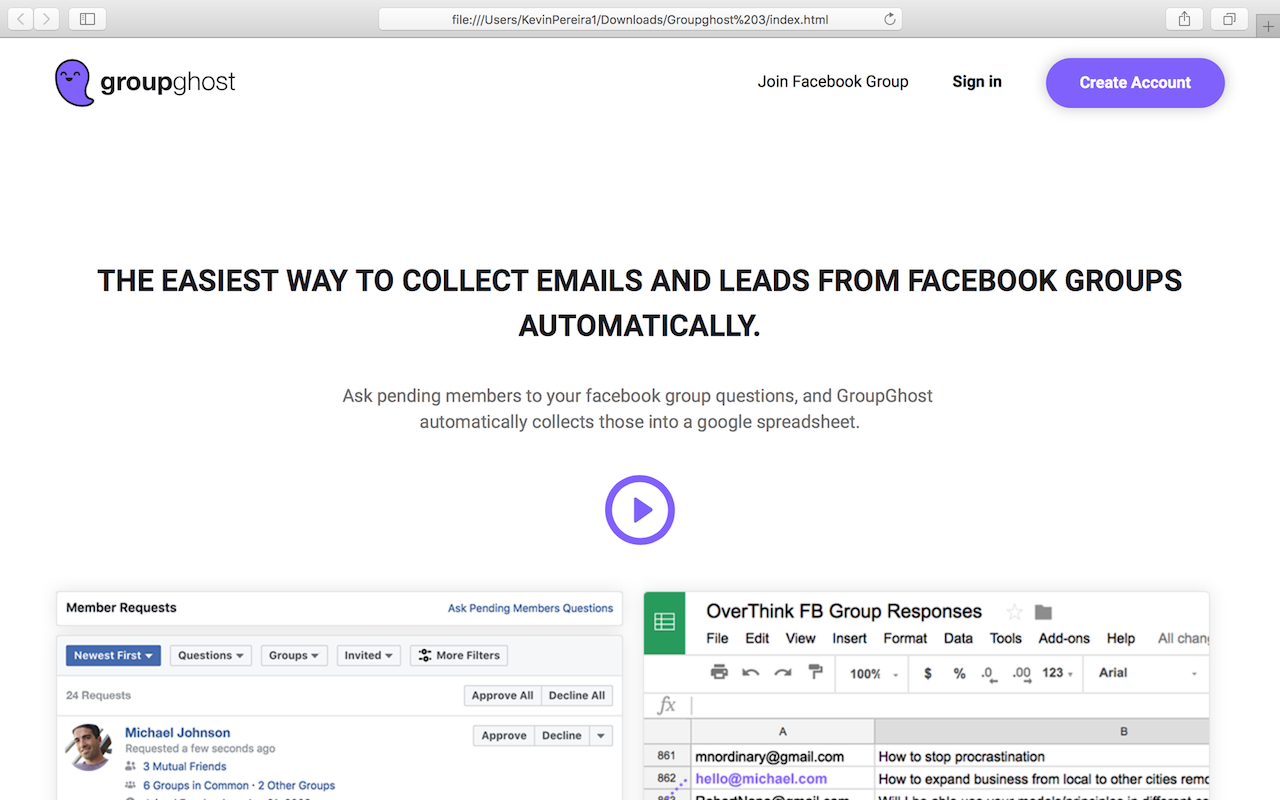Click the OverThink FB Group Responses title
Screen dimensions: 1280x800
pos(844,611)
